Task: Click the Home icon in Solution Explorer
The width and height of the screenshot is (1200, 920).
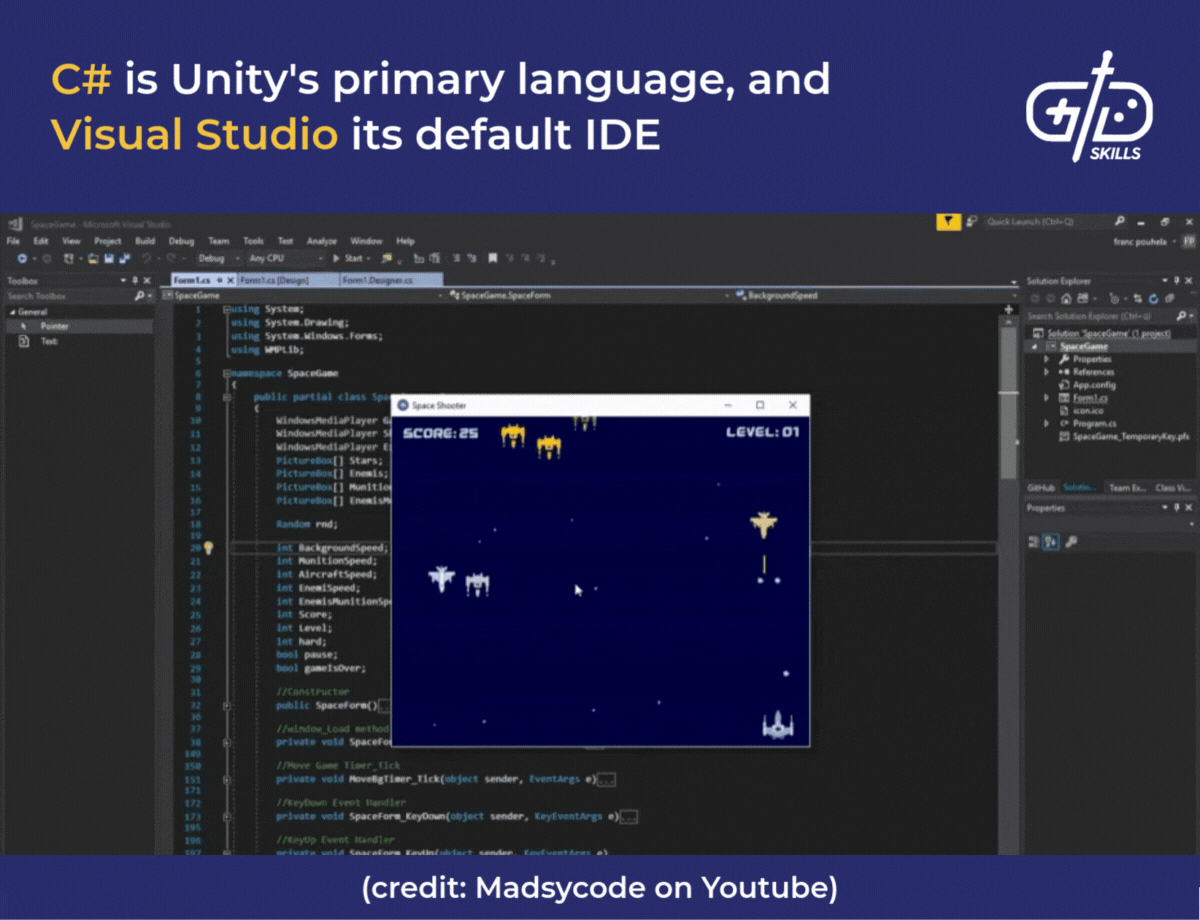Action: (1066, 298)
